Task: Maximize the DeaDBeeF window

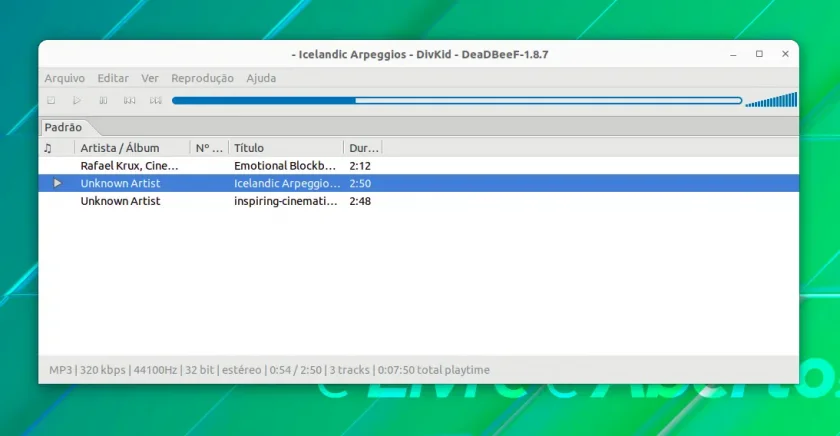Action: coord(759,54)
